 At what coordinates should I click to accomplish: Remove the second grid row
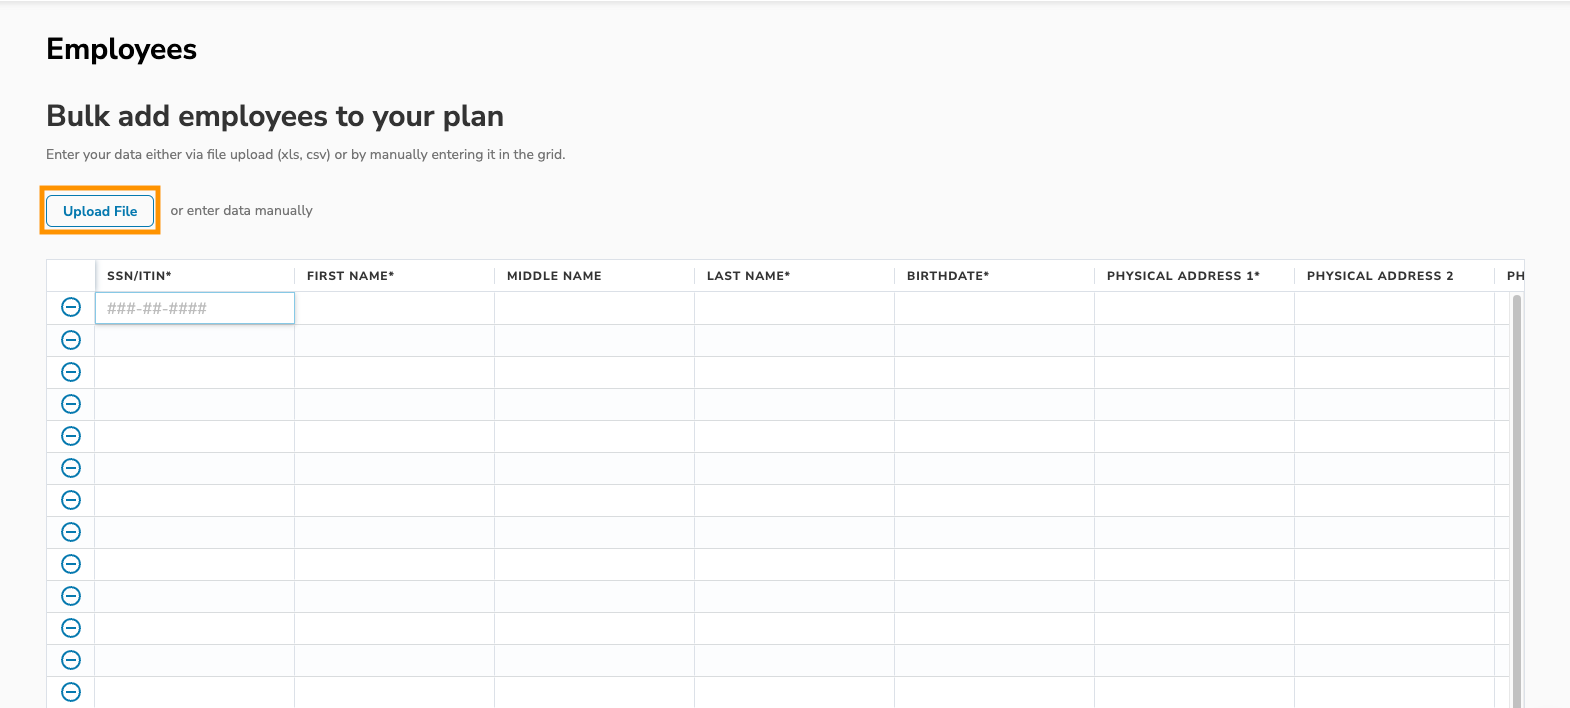71,340
